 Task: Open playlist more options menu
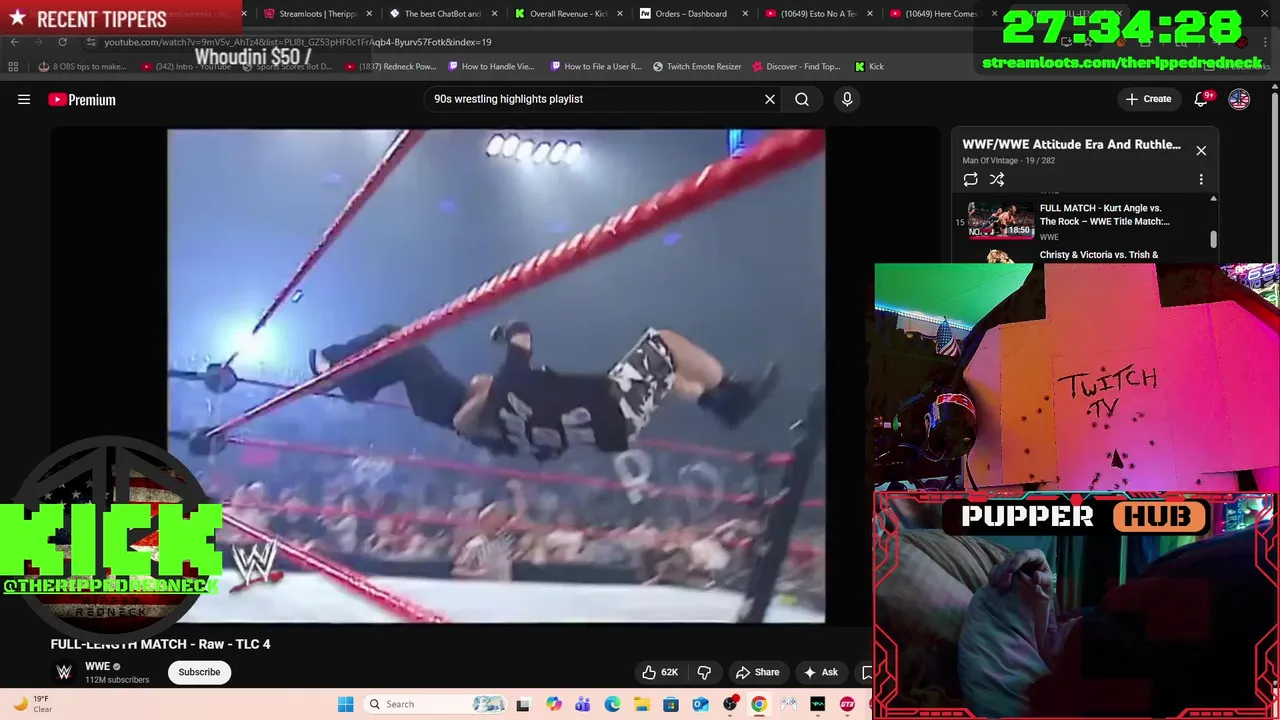(1201, 180)
